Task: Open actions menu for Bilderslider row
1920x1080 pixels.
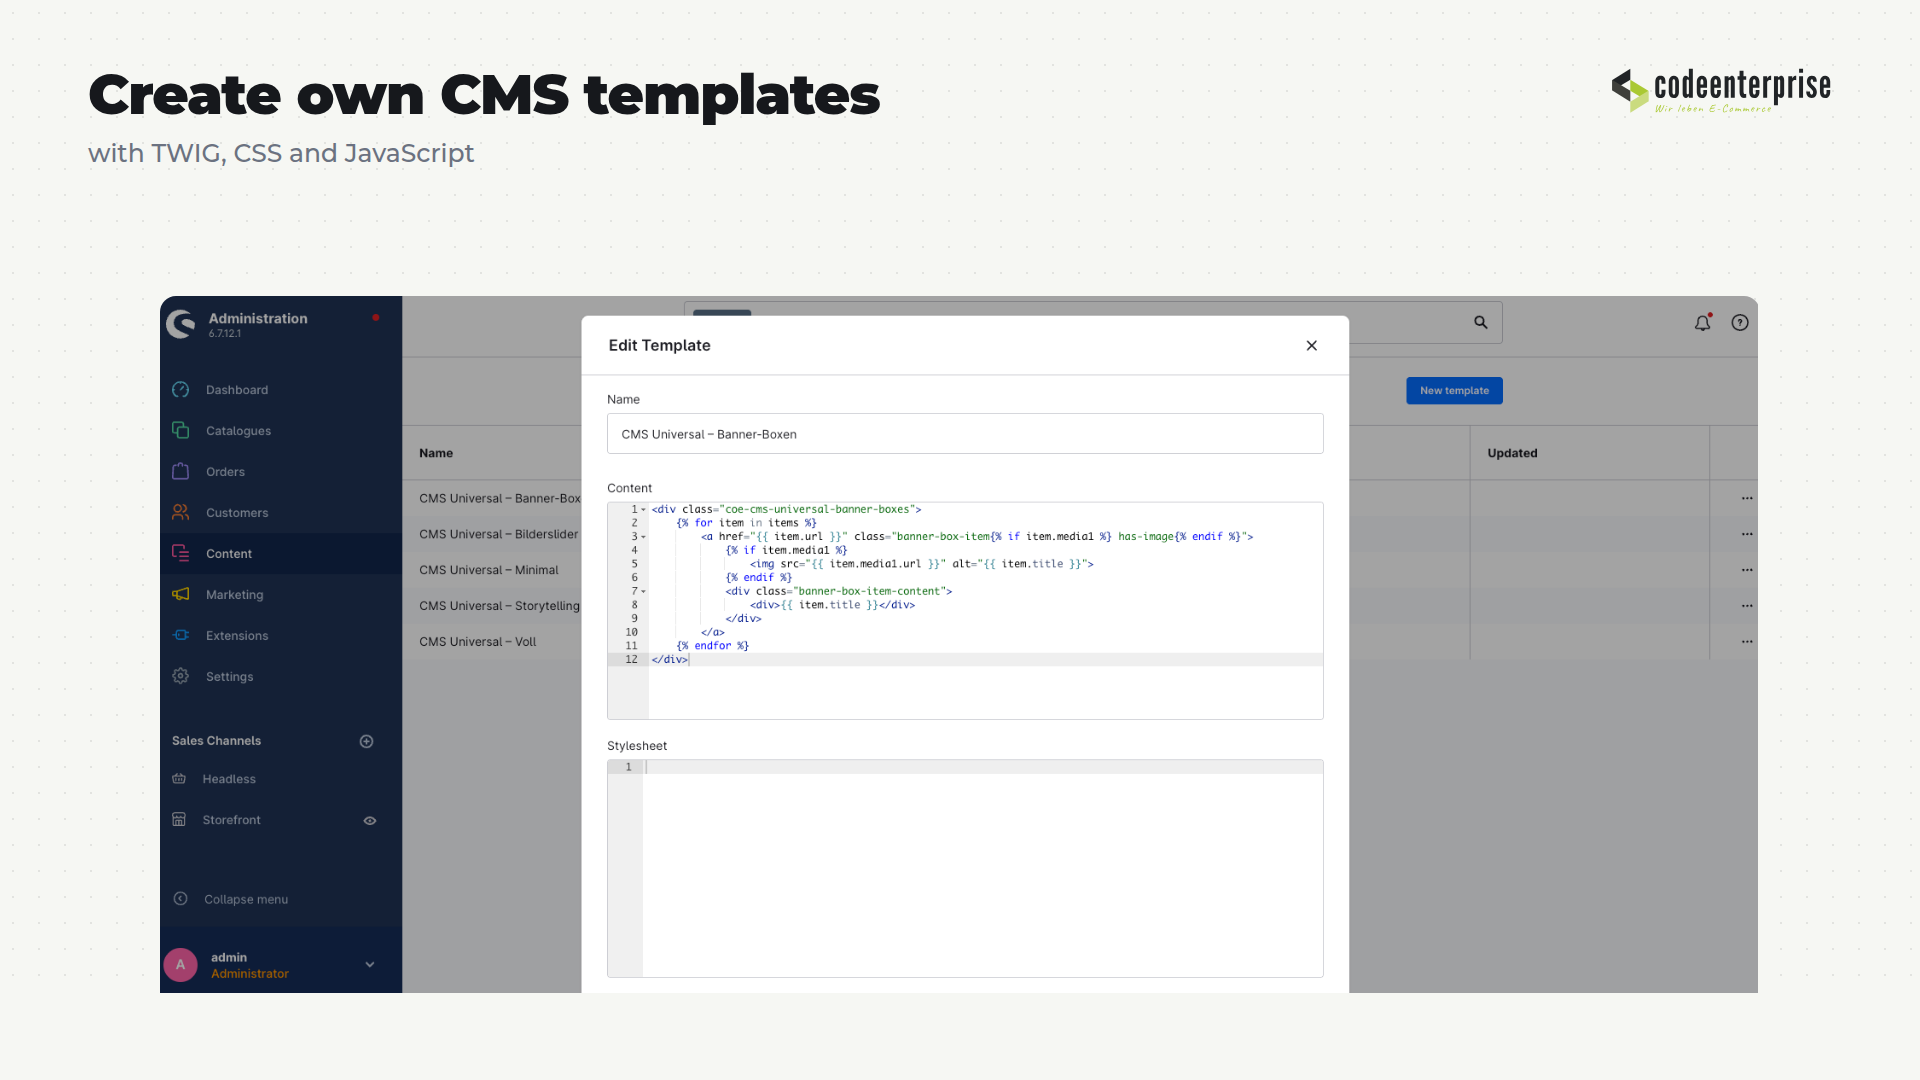Action: [1747, 534]
